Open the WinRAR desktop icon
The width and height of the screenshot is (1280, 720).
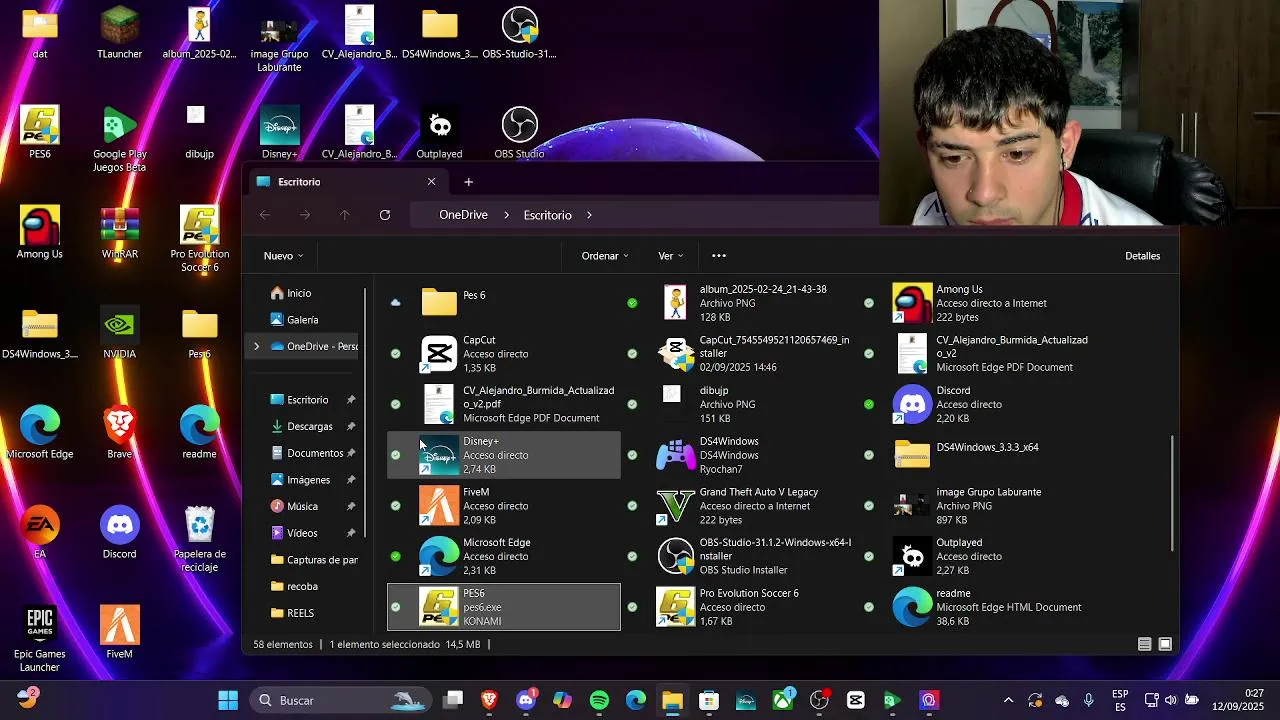click(x=119, y=233)
